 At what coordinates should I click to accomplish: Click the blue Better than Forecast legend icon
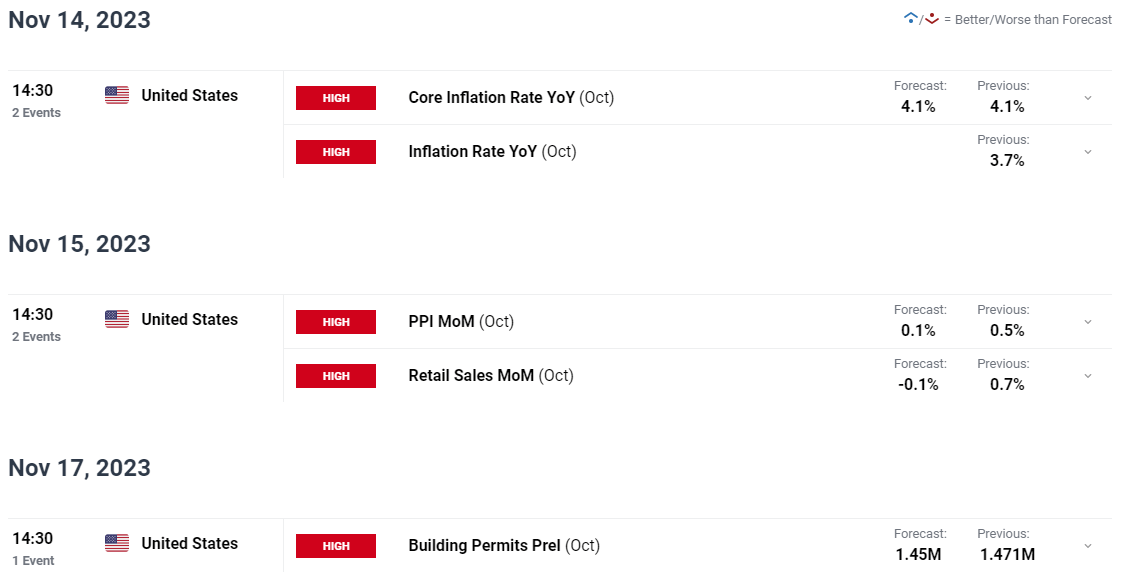click(911, 19)
